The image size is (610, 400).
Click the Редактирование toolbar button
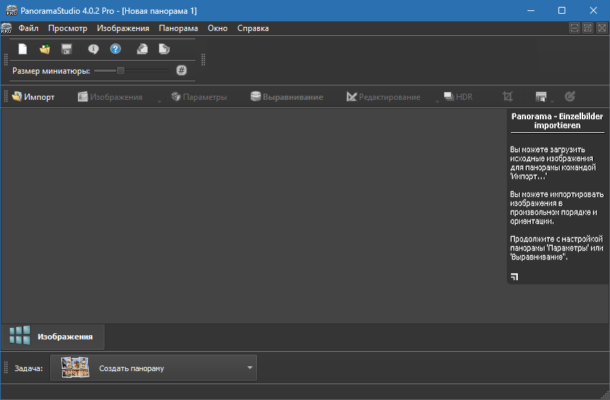[383, 97]
